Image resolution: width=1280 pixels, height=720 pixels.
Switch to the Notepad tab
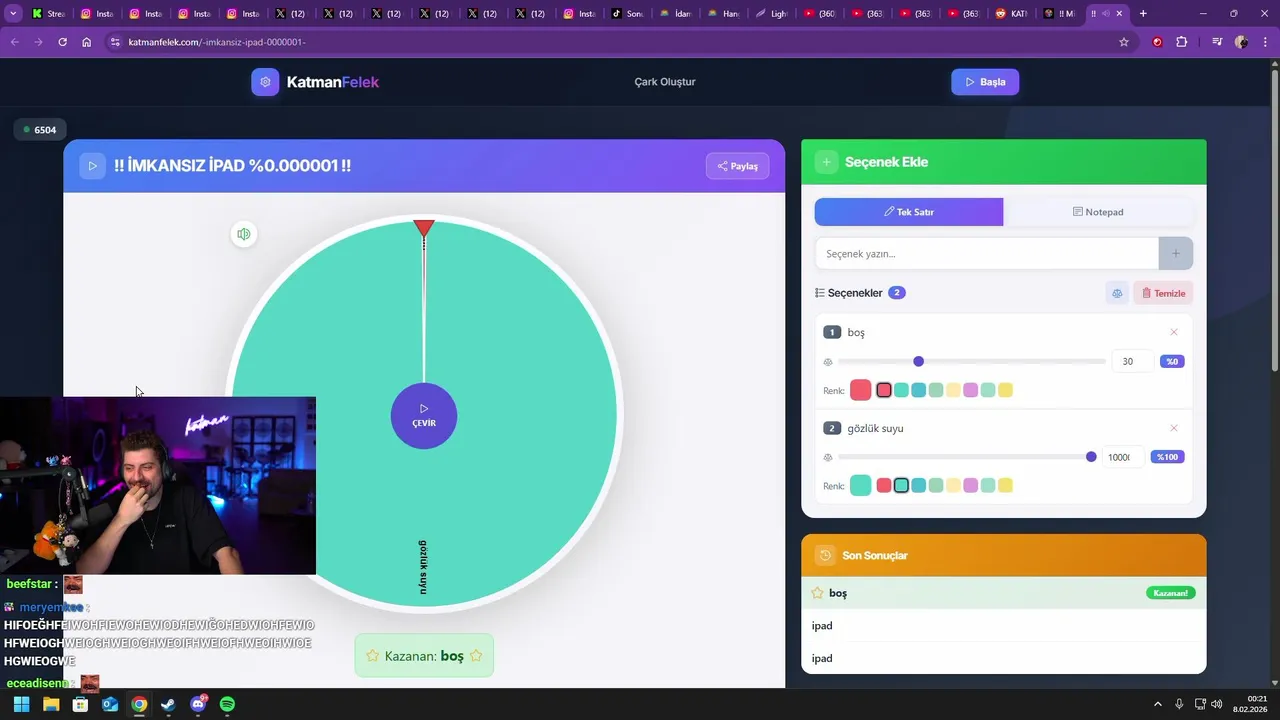(x=1098, y=212)
